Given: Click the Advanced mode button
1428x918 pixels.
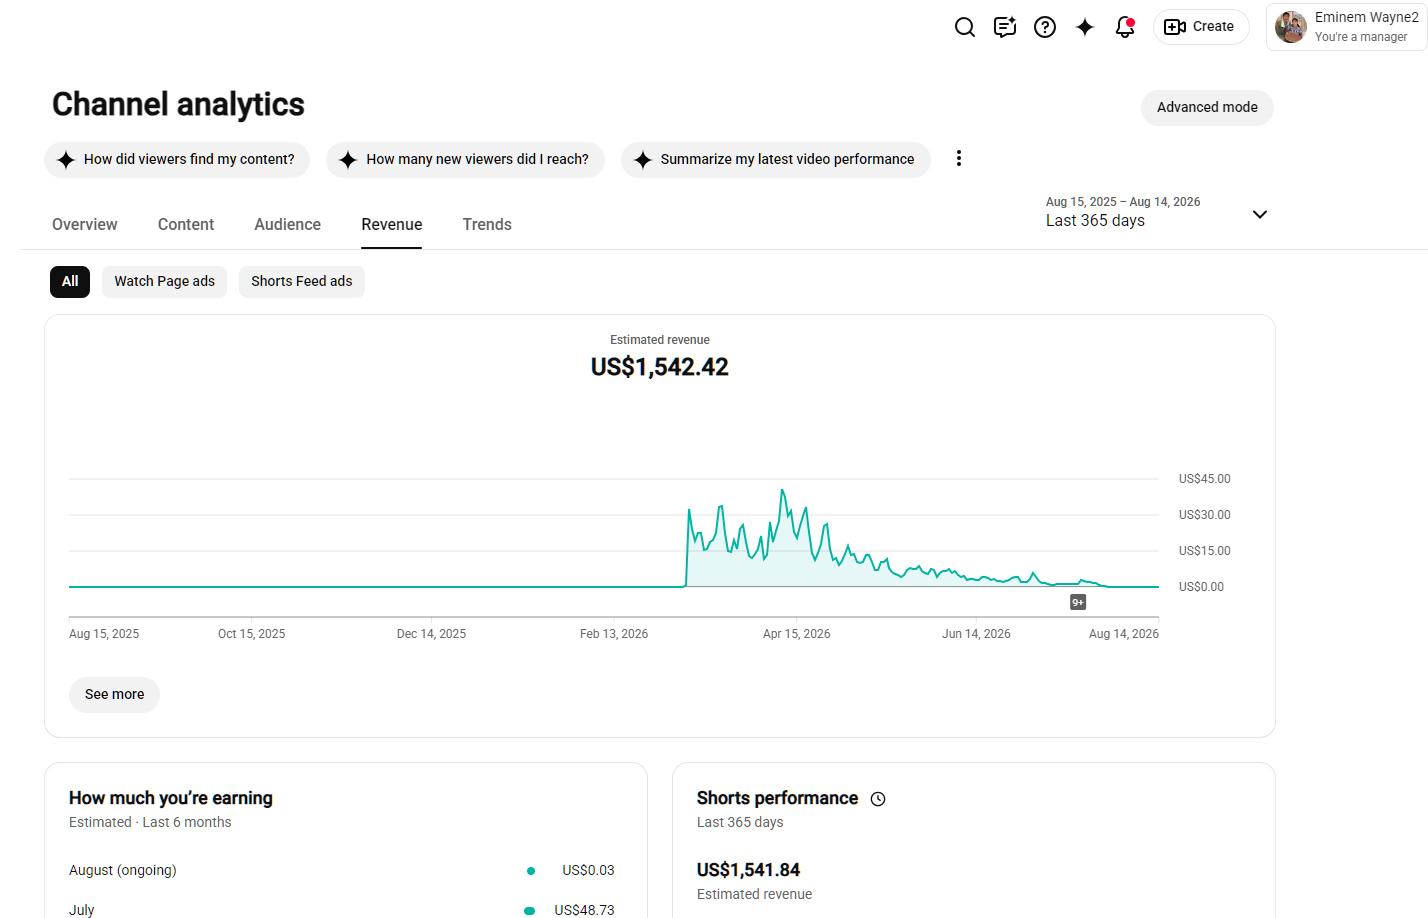Looking at the screenshot, I should (x=1207, y=108).
